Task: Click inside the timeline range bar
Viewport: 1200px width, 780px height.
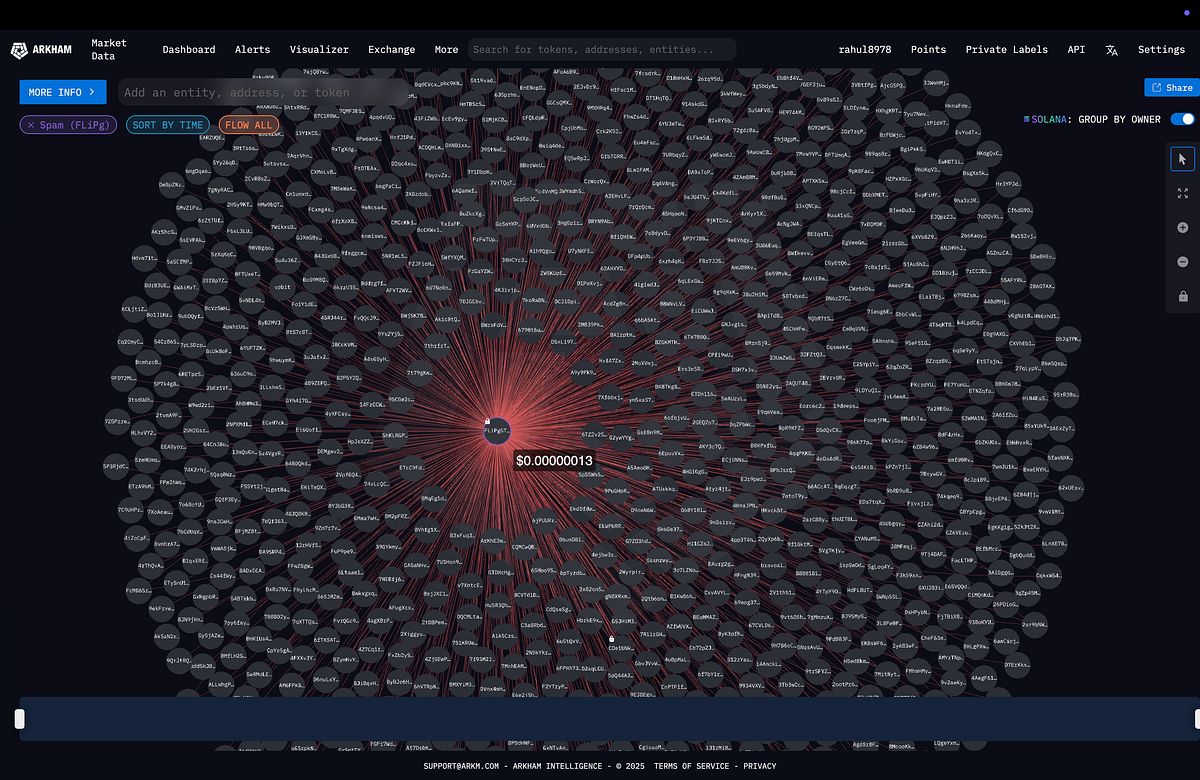Action: tap(608, 719)
